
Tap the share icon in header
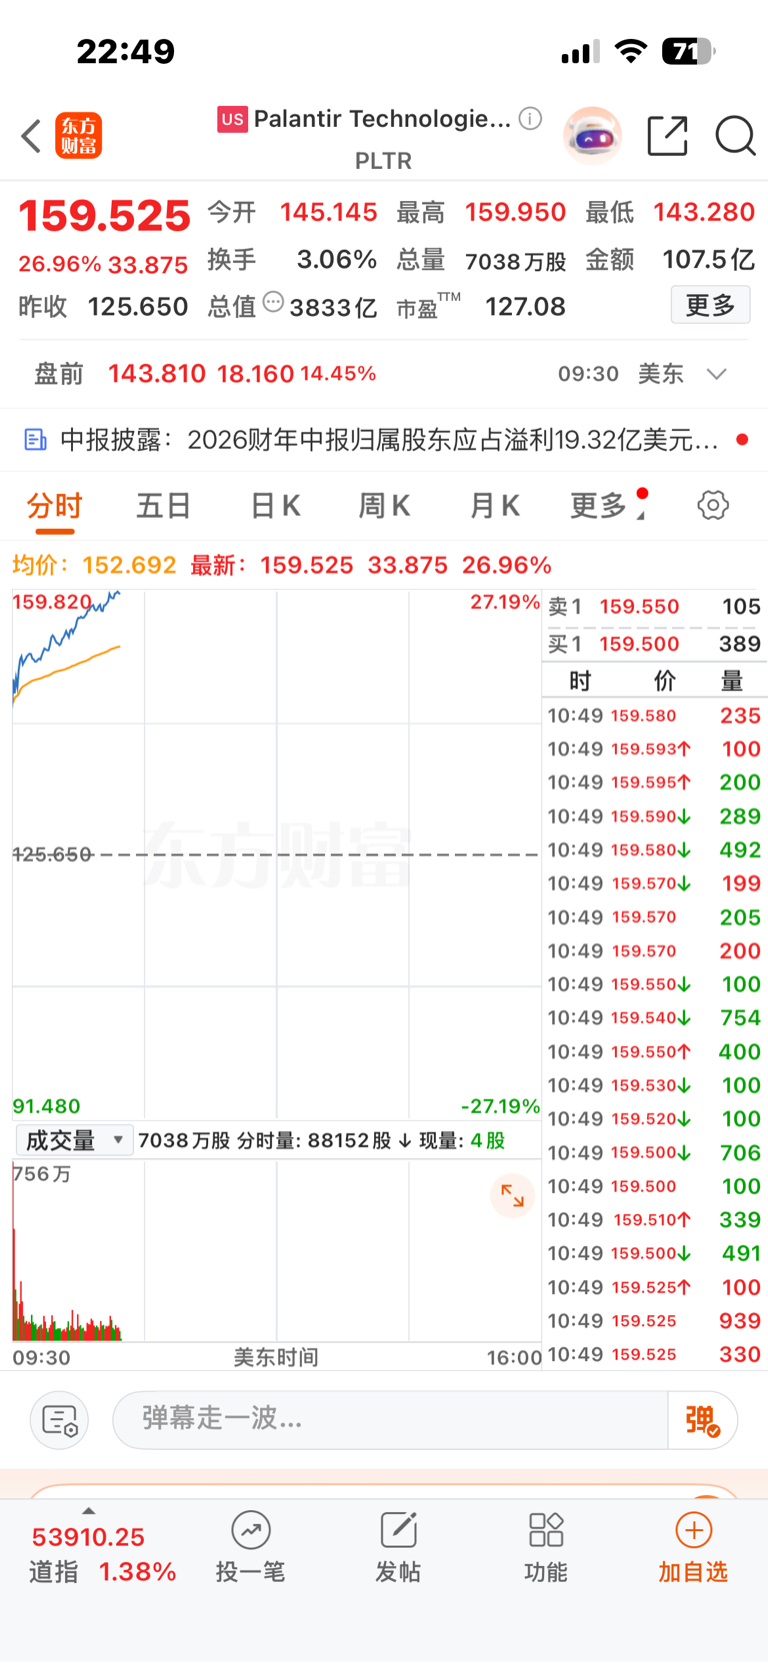[667, 136]
